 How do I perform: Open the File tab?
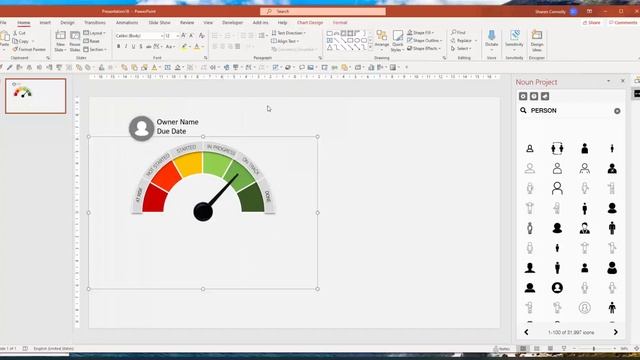point(3,23)
